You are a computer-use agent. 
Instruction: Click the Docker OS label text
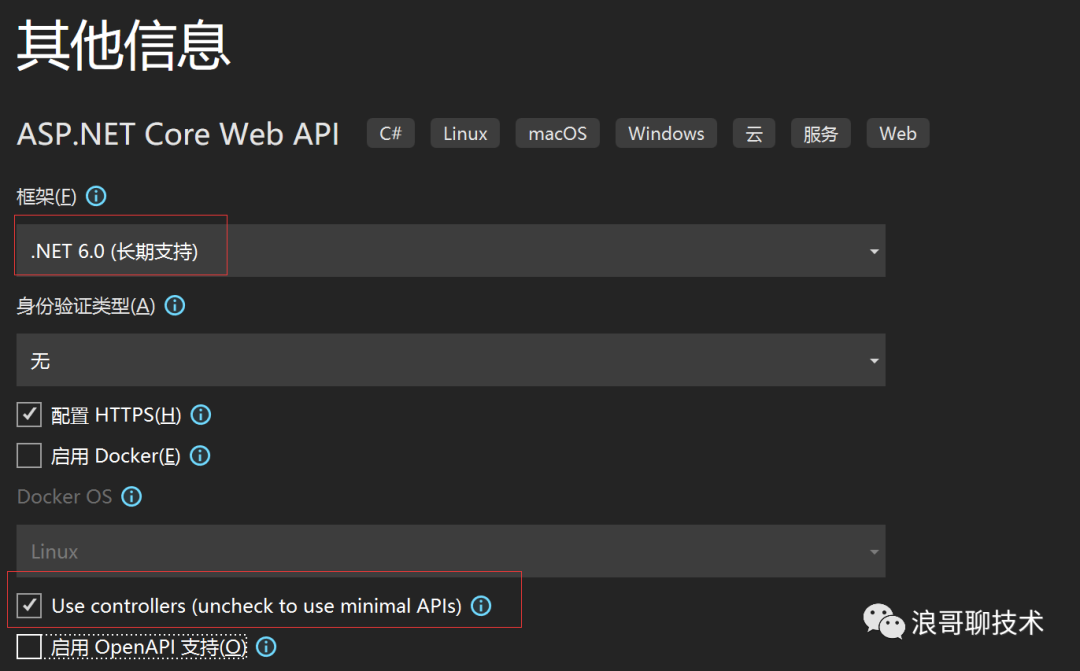64,497
